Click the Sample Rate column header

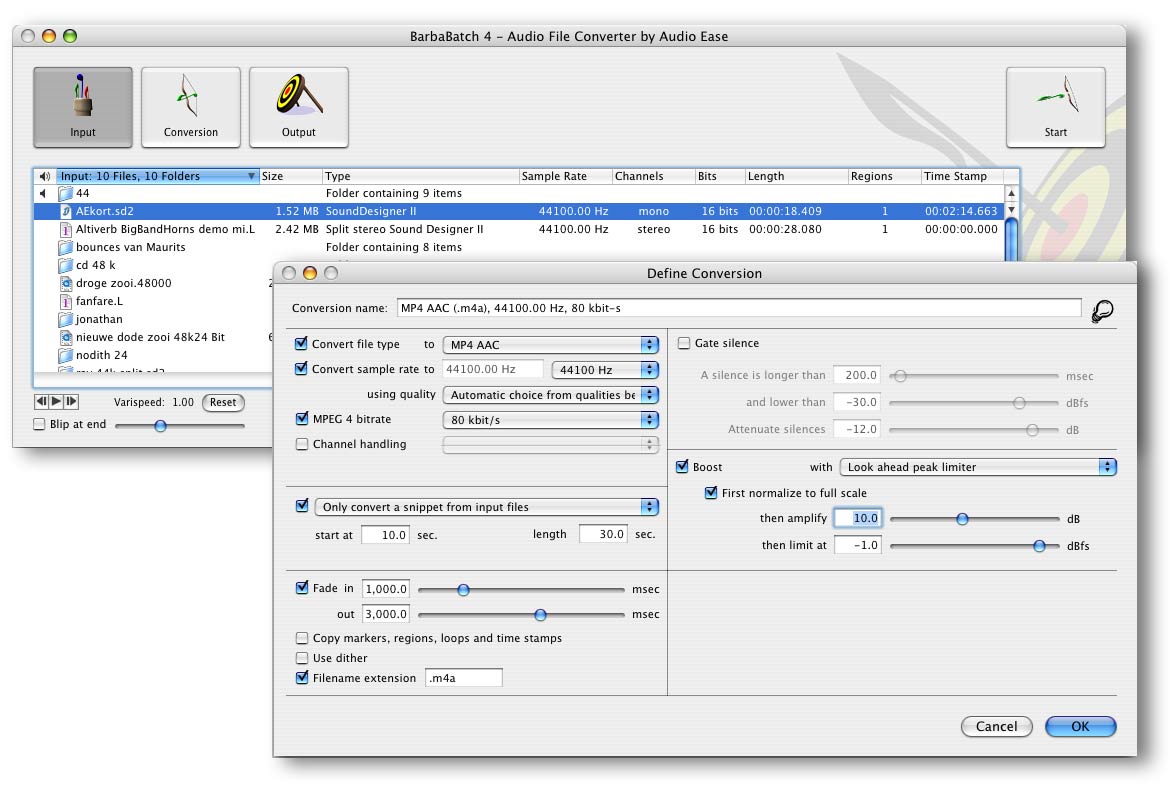565,176
